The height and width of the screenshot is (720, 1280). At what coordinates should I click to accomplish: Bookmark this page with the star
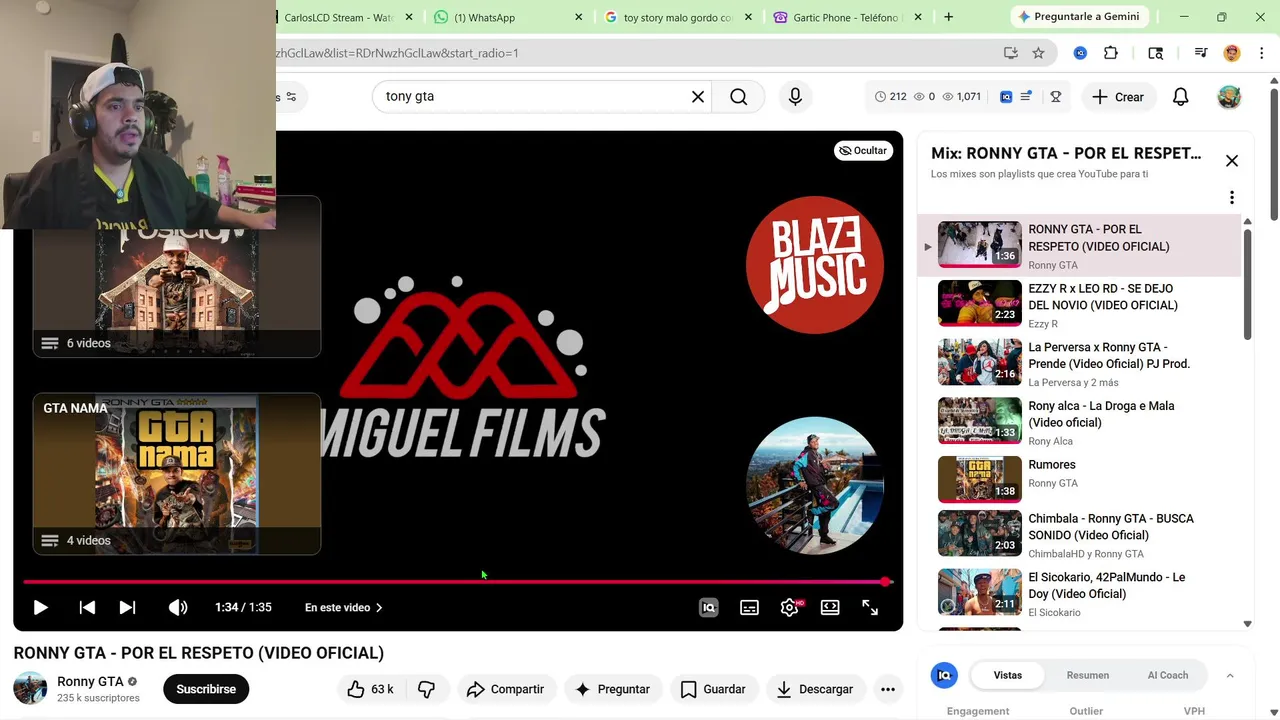coord(1039,53)
